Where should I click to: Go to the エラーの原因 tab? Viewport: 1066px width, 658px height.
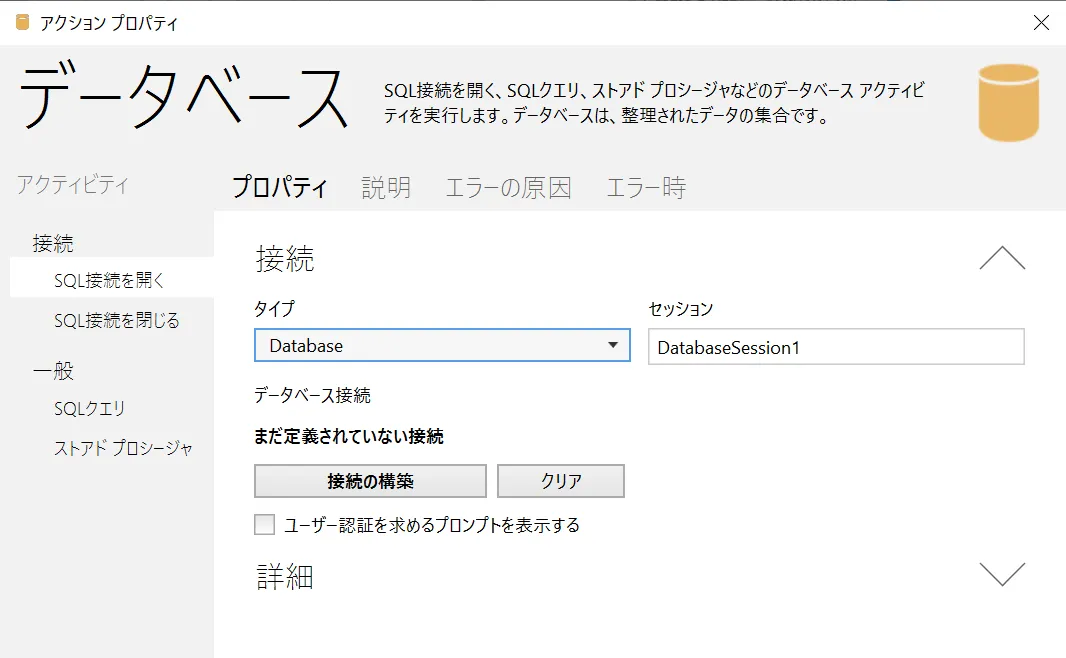508,187
